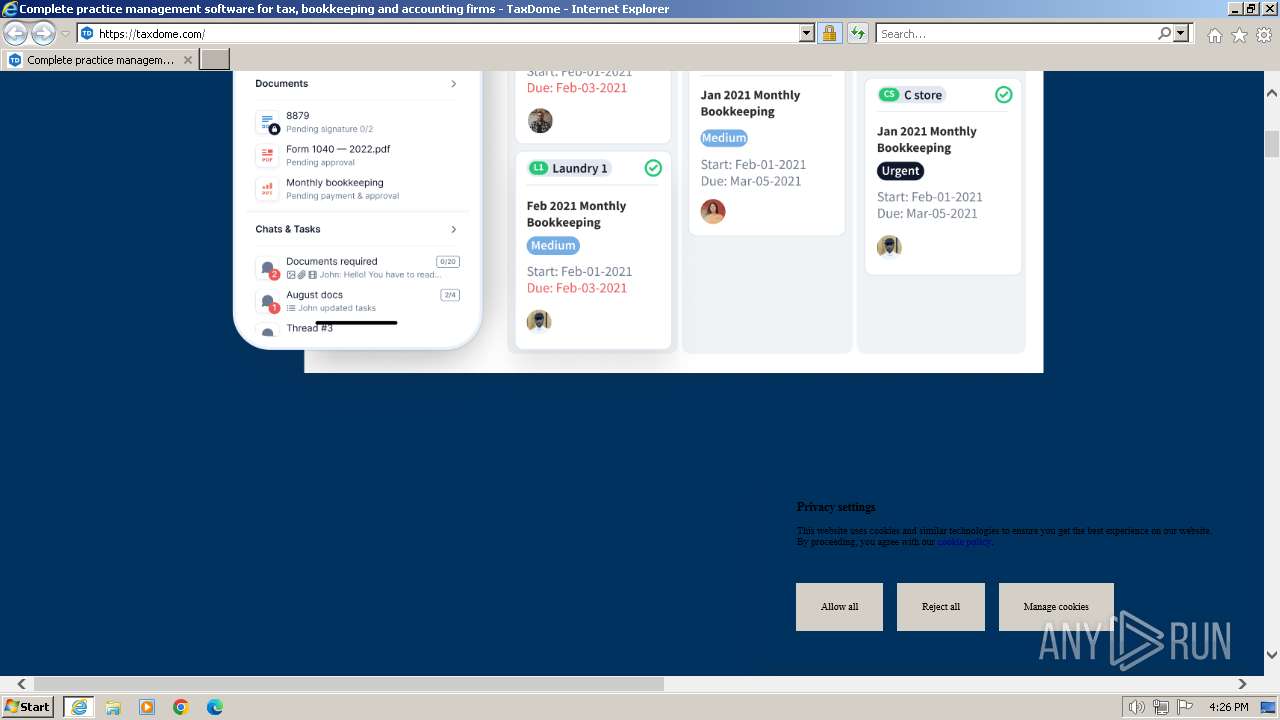Image resolution: width=1280 pixels, height=720 pixels.
Task: Click the Urgent tag on C store card
Action: [900, 171]
